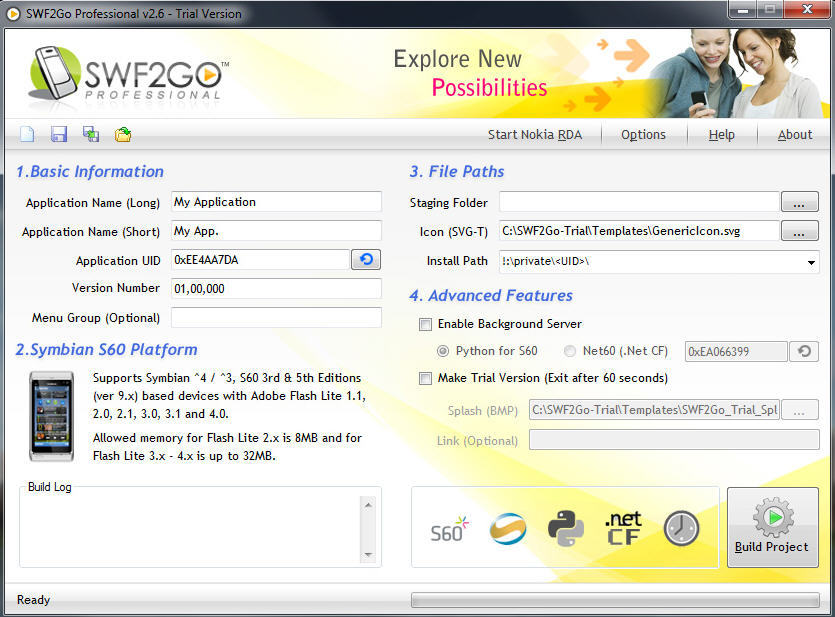This screenshot has height=617, width=835.
Task: Expand the Install Path dropdown
Action: tap(811, 262)
